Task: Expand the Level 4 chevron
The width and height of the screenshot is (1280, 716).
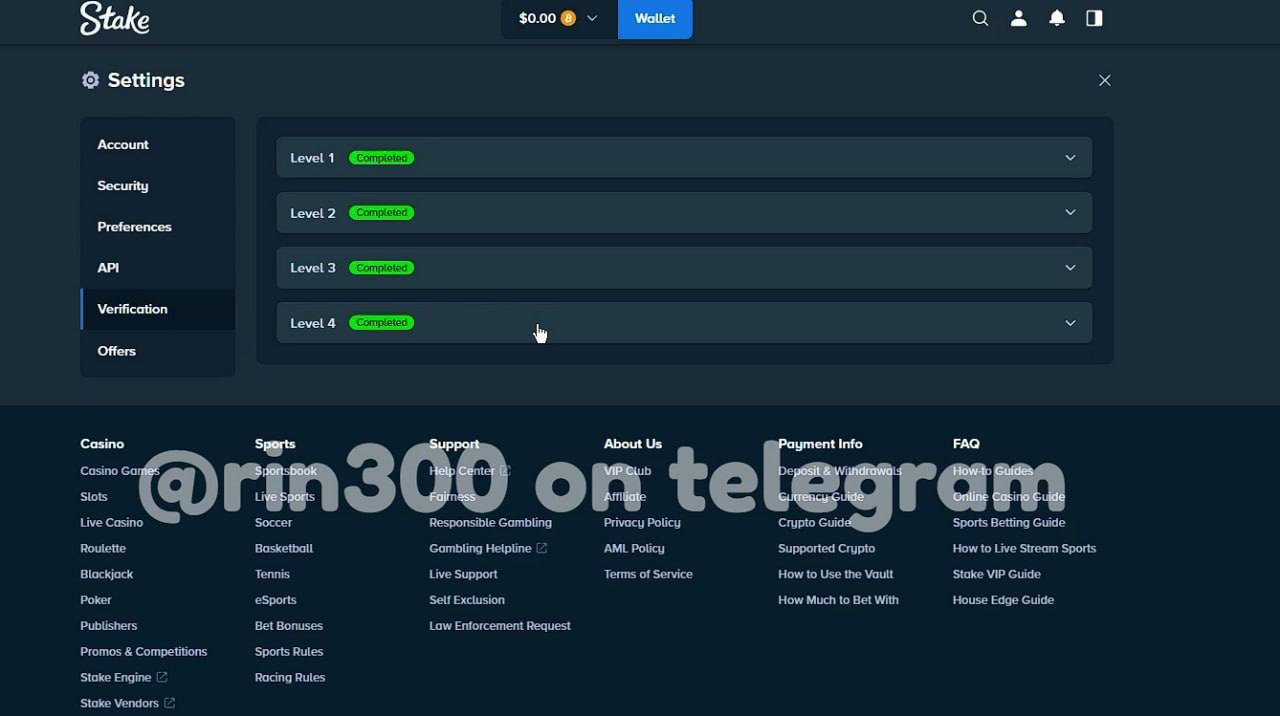Action: coord(1070,323)
